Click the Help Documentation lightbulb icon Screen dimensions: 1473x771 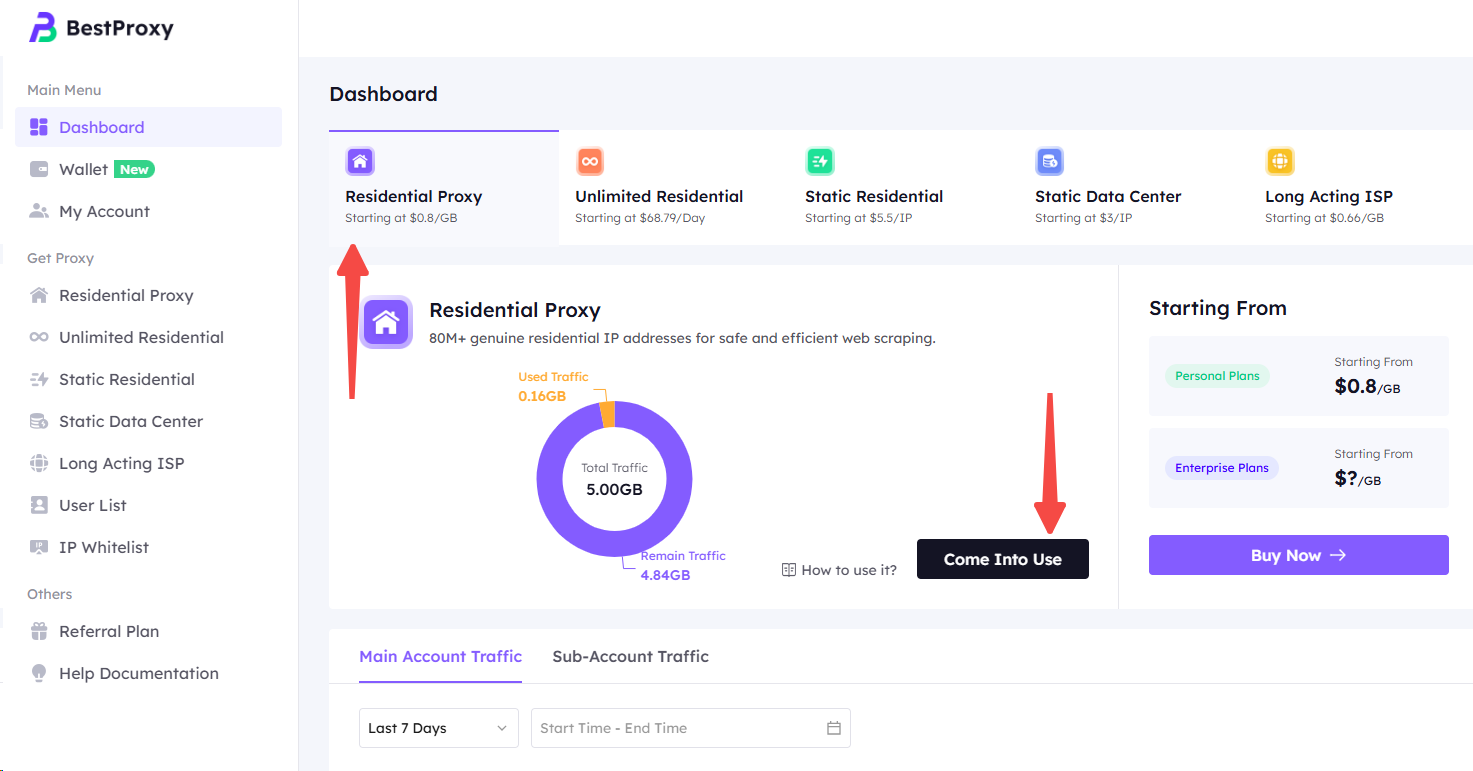pos(39,674)
